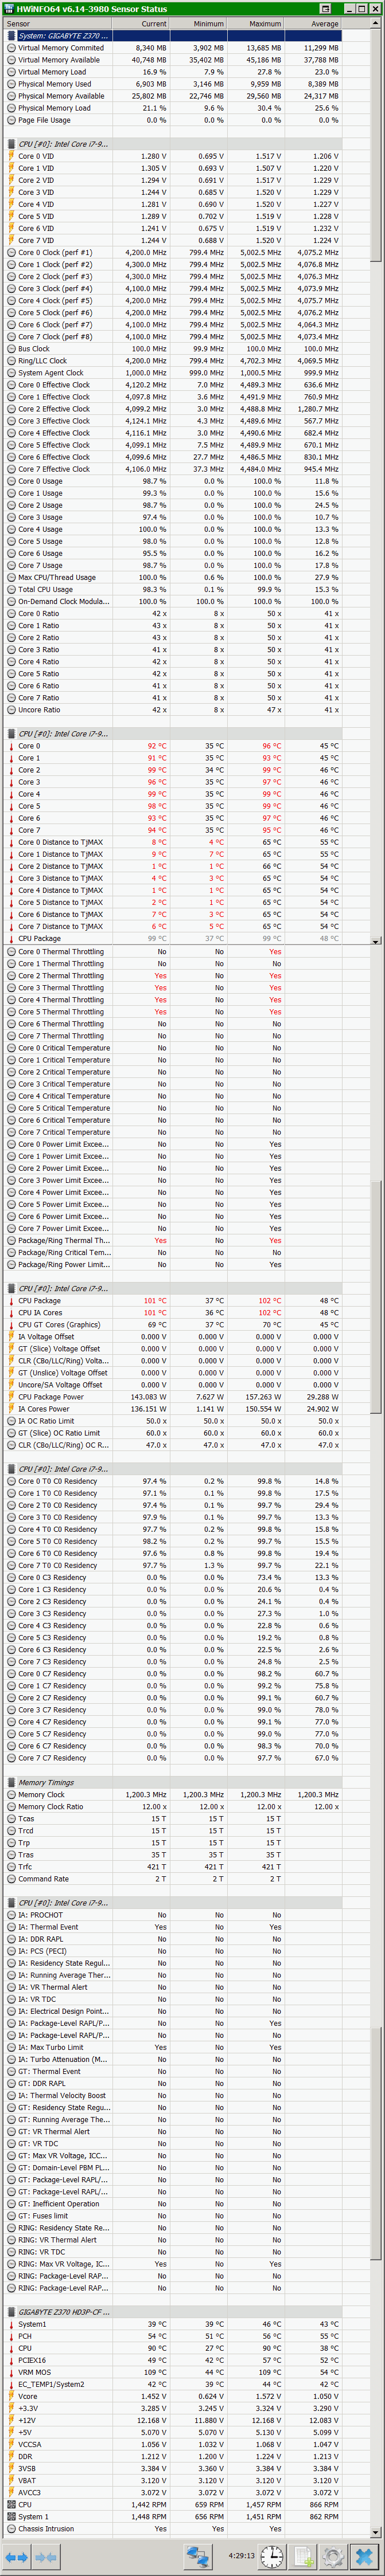Click the 143.083 W current power value
385x2576 pixels.
149,1397
